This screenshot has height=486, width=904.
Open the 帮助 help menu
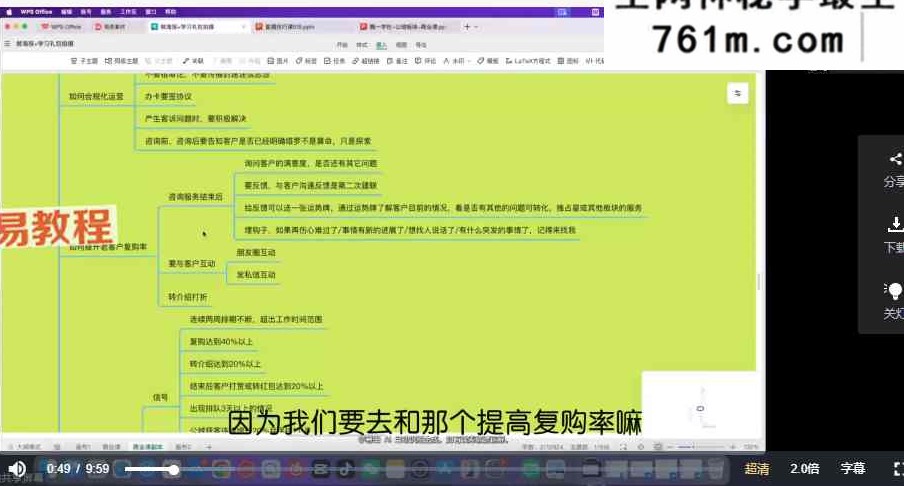171,12
